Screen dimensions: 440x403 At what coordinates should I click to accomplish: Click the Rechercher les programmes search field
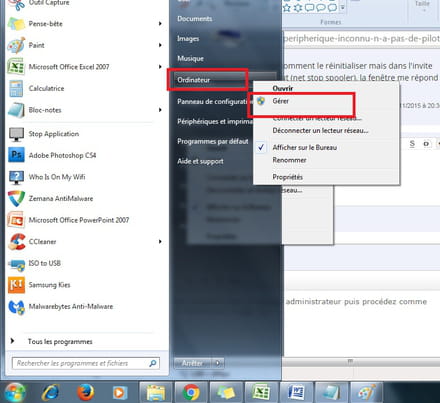pyautogui.click(x=86, y=363)
